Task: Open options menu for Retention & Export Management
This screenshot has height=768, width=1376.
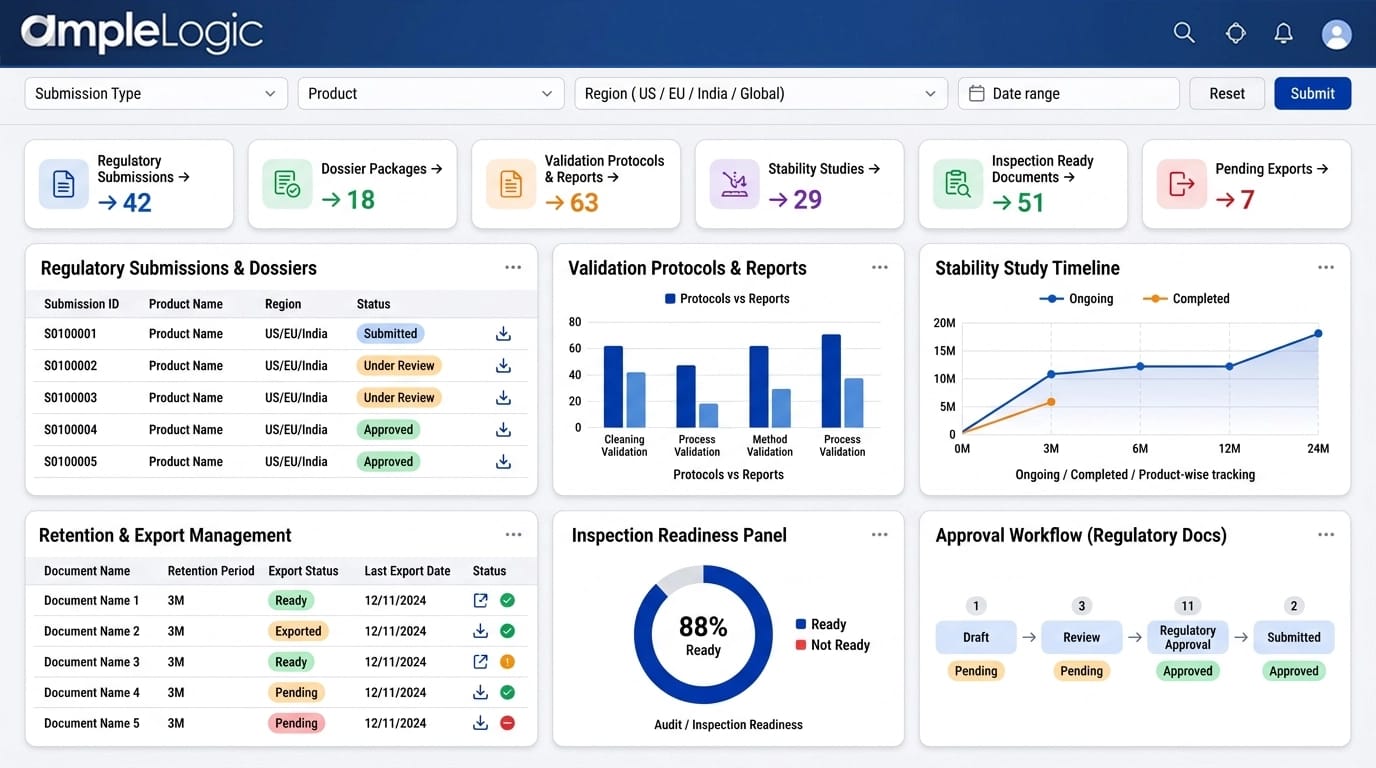Action: pos(513,535)
